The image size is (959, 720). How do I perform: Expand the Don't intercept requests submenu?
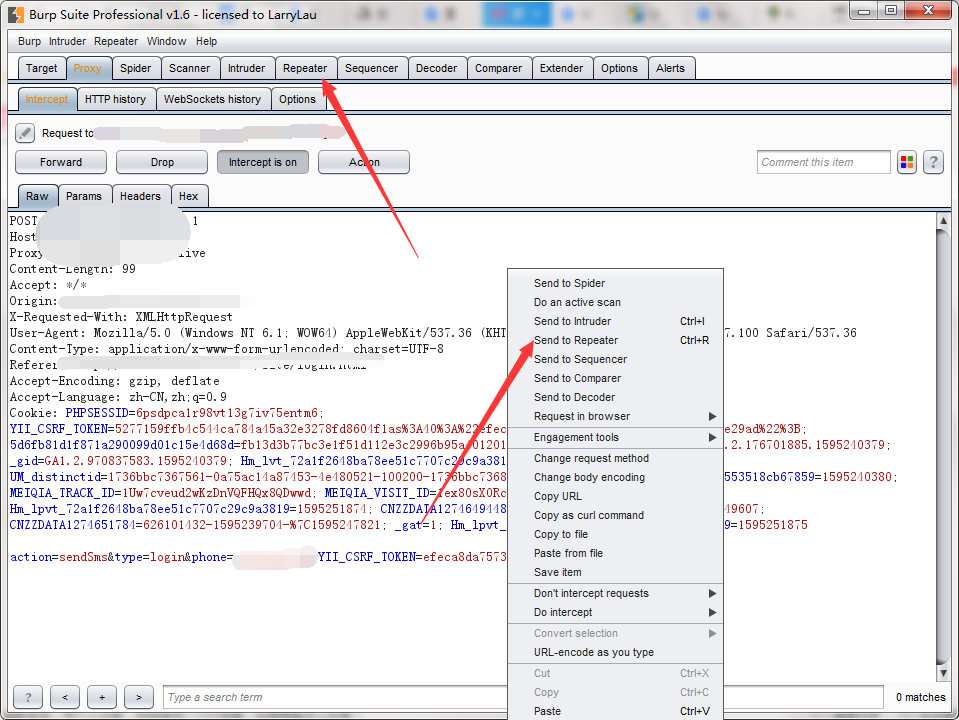point(615,593)
